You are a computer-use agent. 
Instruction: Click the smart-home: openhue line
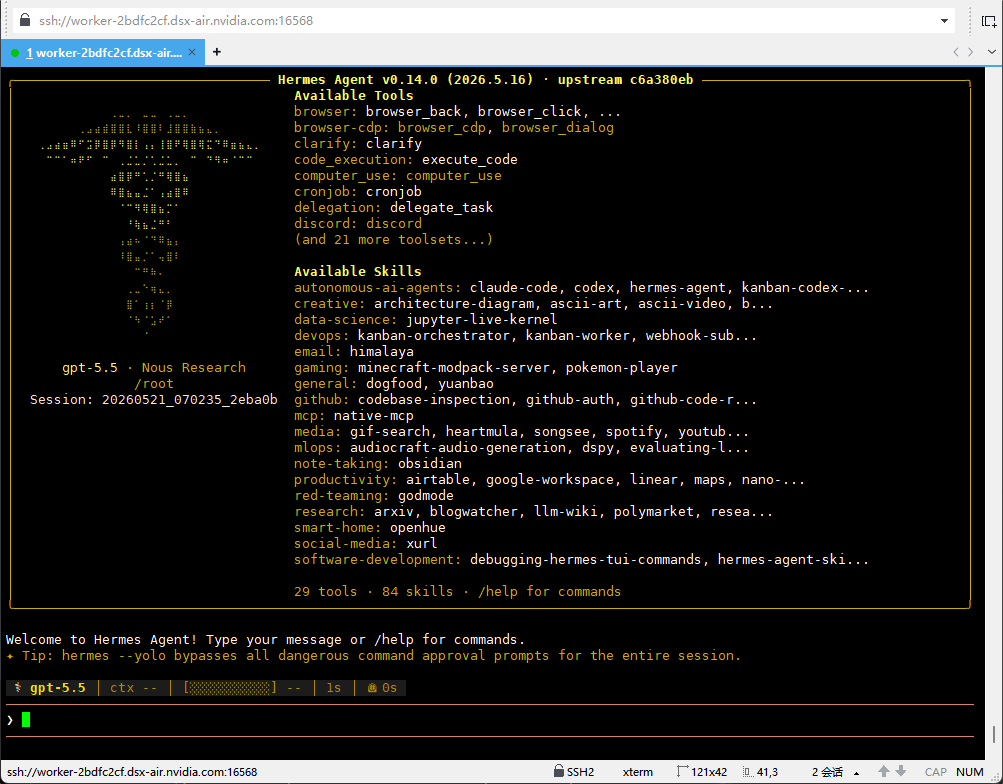(x=370, y=527)
